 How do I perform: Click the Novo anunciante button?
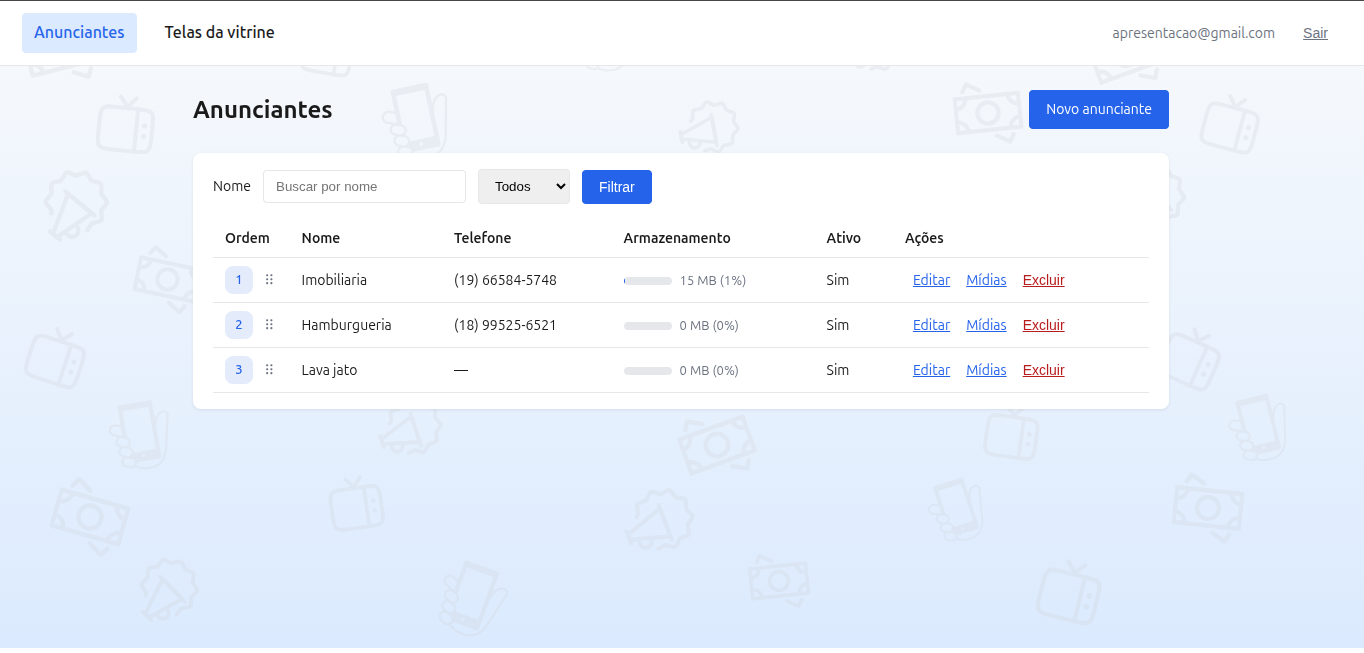point(1098,109)
